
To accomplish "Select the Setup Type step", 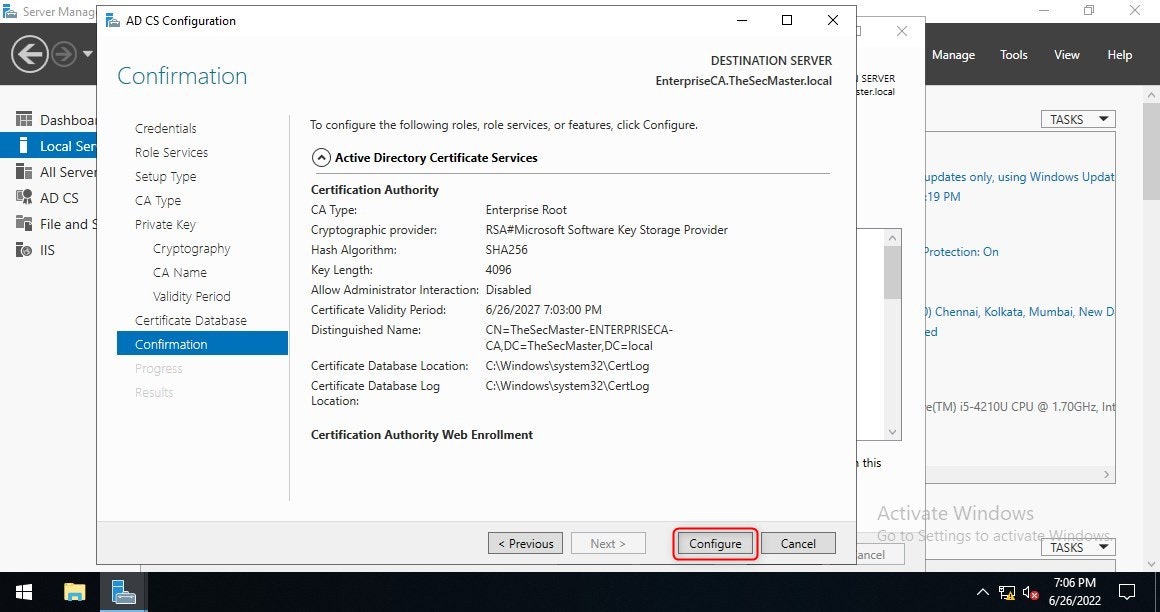I will pyautogui.click(x=166, y=176).
